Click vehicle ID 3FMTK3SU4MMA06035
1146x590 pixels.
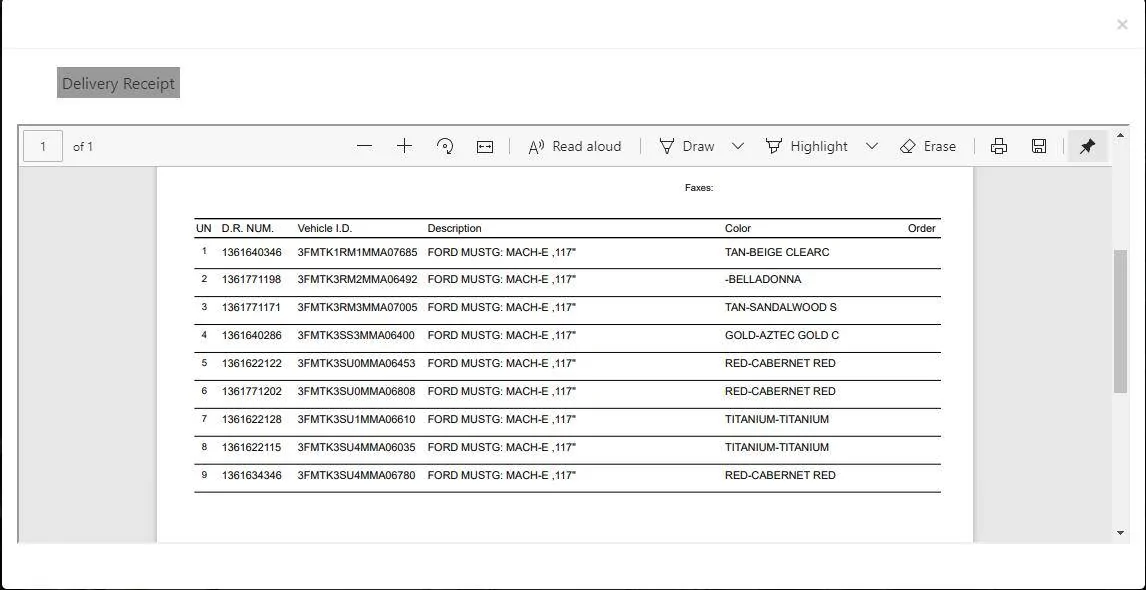tap(356, 447)
